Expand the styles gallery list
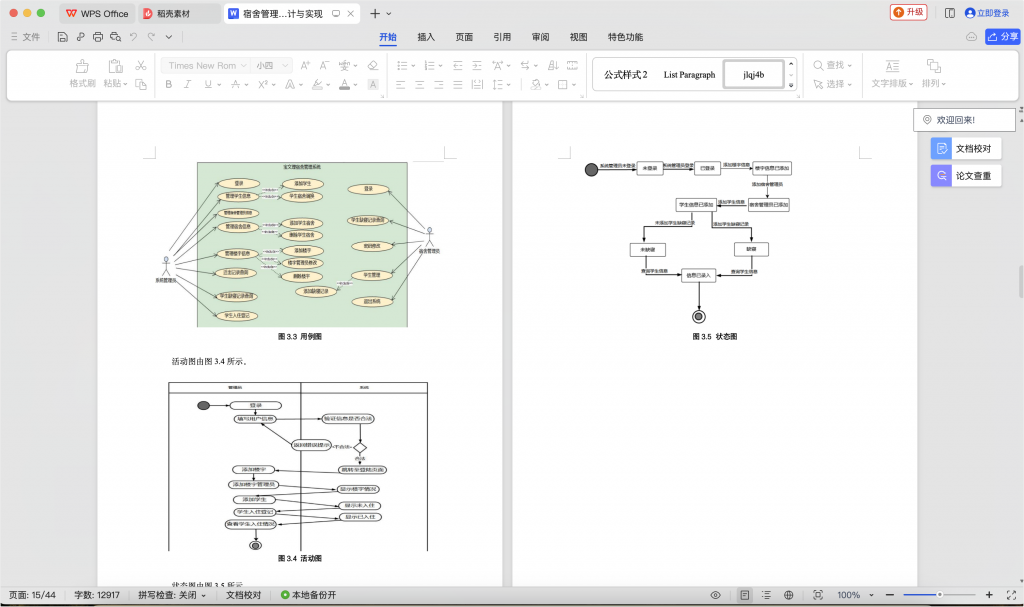1024x607 pixels. point(791,85)
